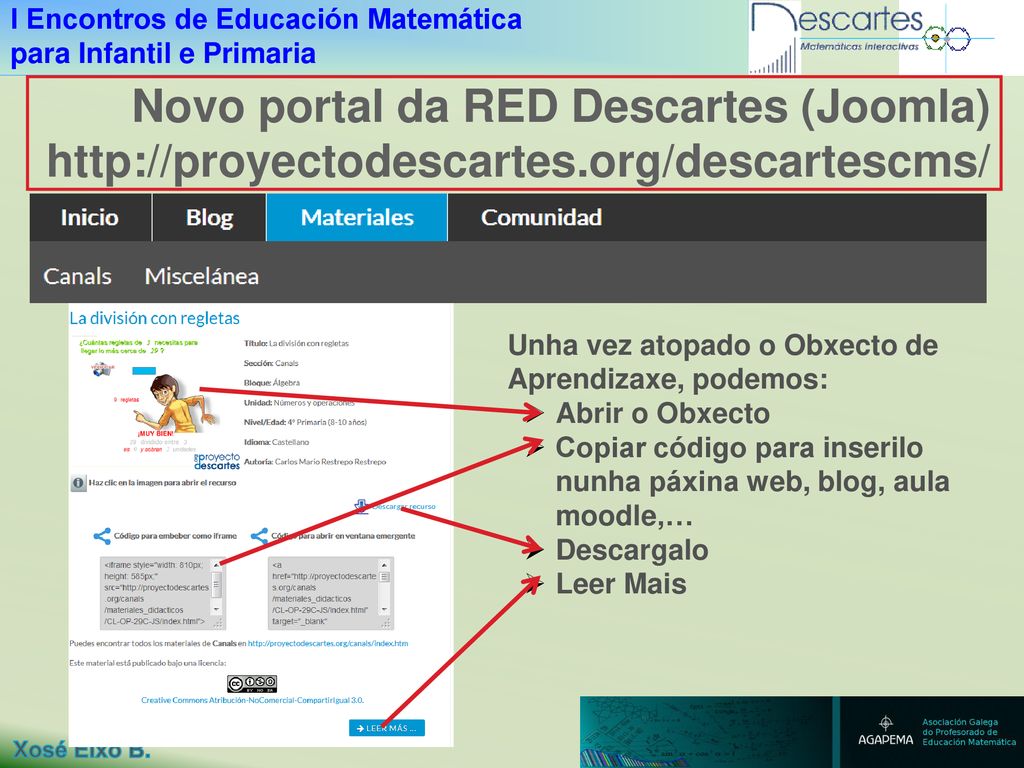This screenshot has height=768, width=1024.
Task: Click the regletas resource preview image
Action: click(155, 403)
